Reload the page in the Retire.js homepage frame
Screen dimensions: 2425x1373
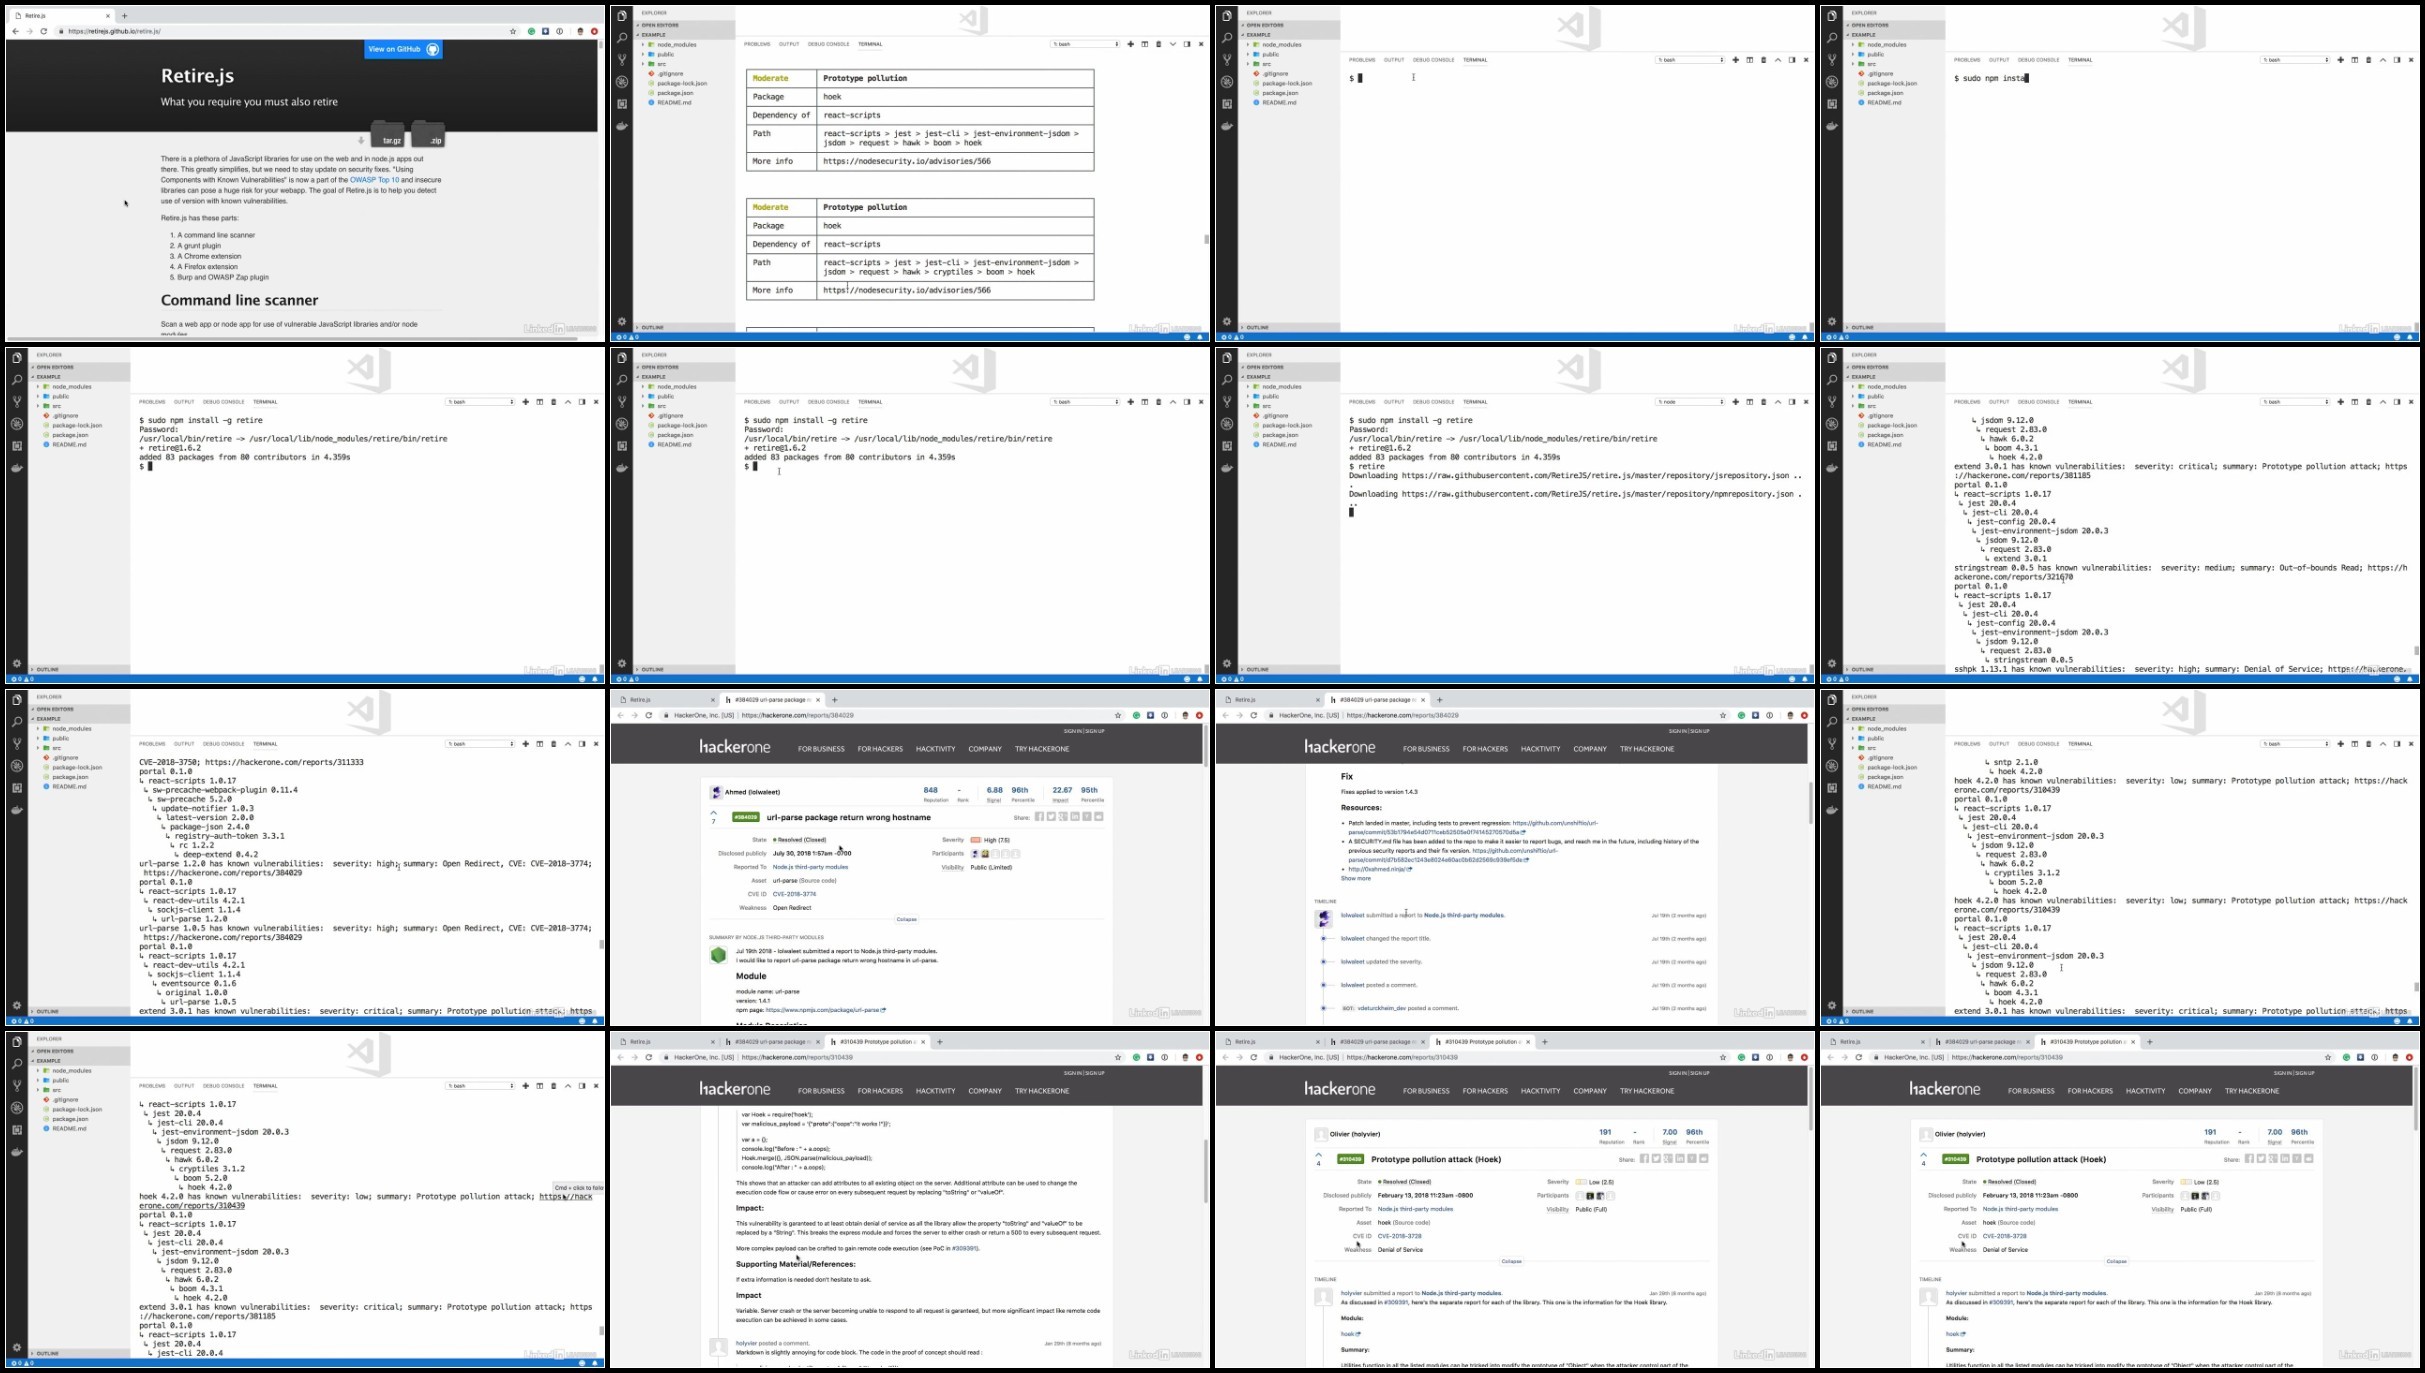point(44,31)
